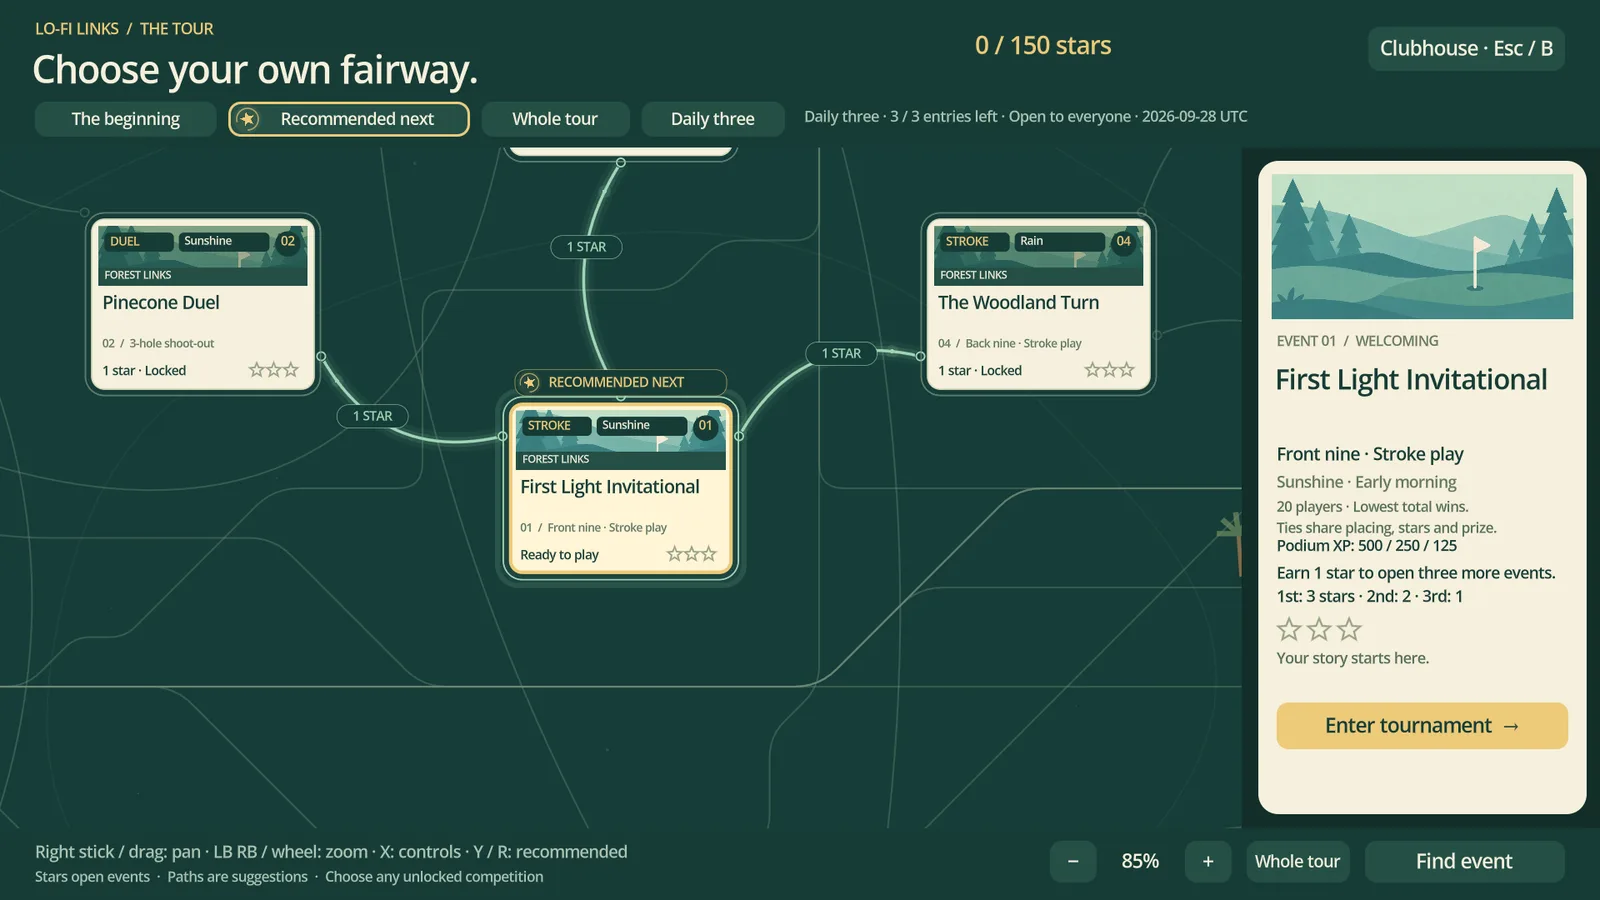Click the Sunshine tag on Pinecone Duel card
1600x900 pixels.
click(223, 241)
